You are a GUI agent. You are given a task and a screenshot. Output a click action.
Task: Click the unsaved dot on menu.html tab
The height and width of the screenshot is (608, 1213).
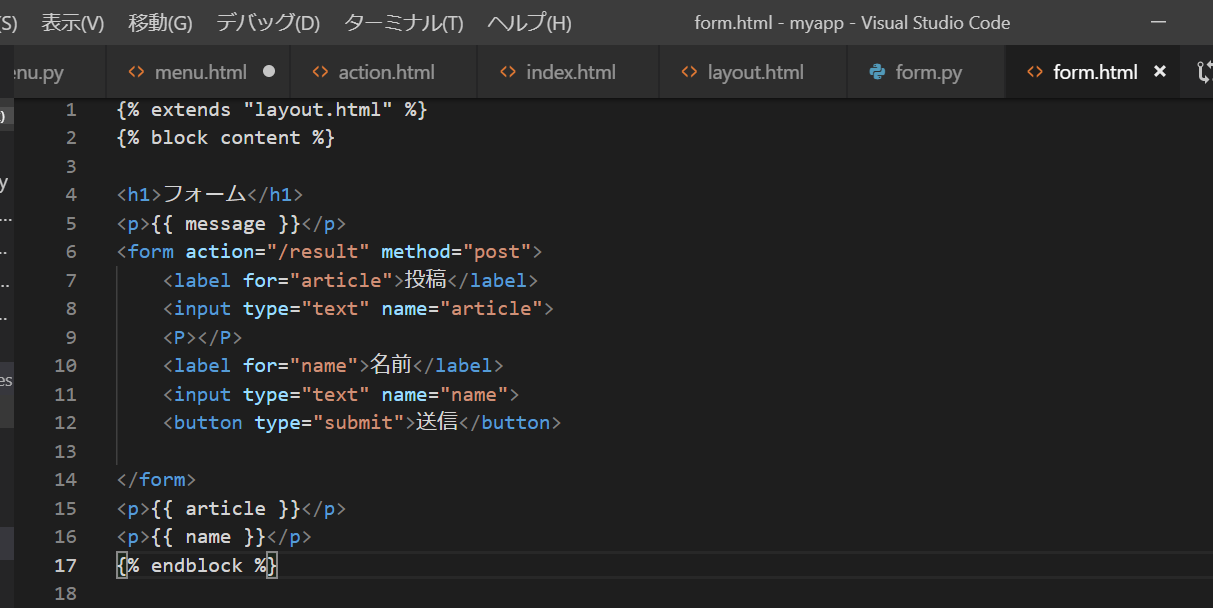point(269,72)
